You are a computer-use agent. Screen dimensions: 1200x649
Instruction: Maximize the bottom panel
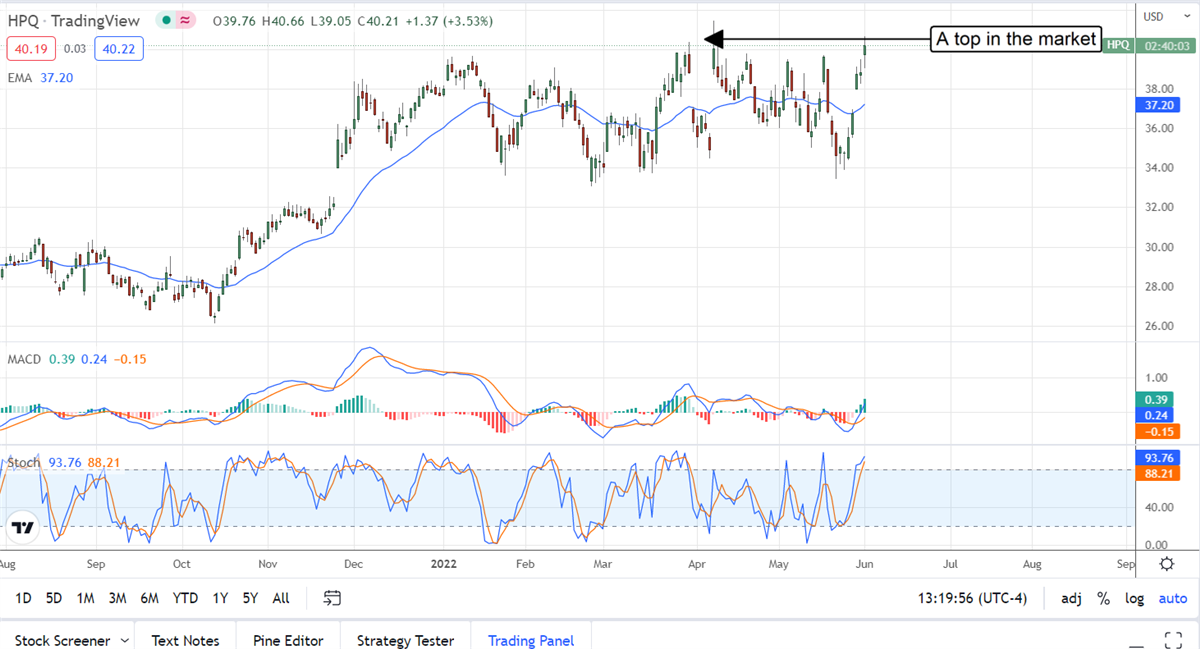1174,640
